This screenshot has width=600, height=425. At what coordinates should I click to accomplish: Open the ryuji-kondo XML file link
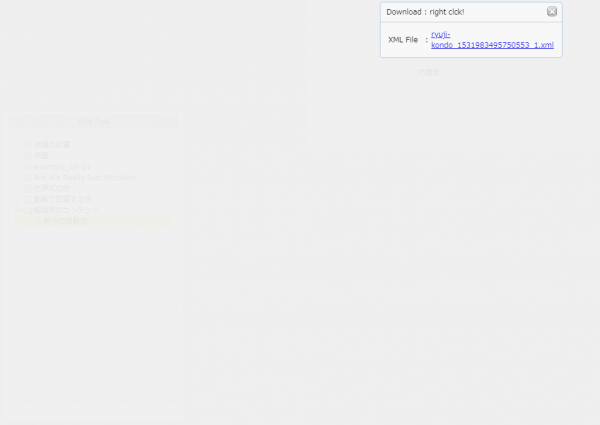[491, 40]
